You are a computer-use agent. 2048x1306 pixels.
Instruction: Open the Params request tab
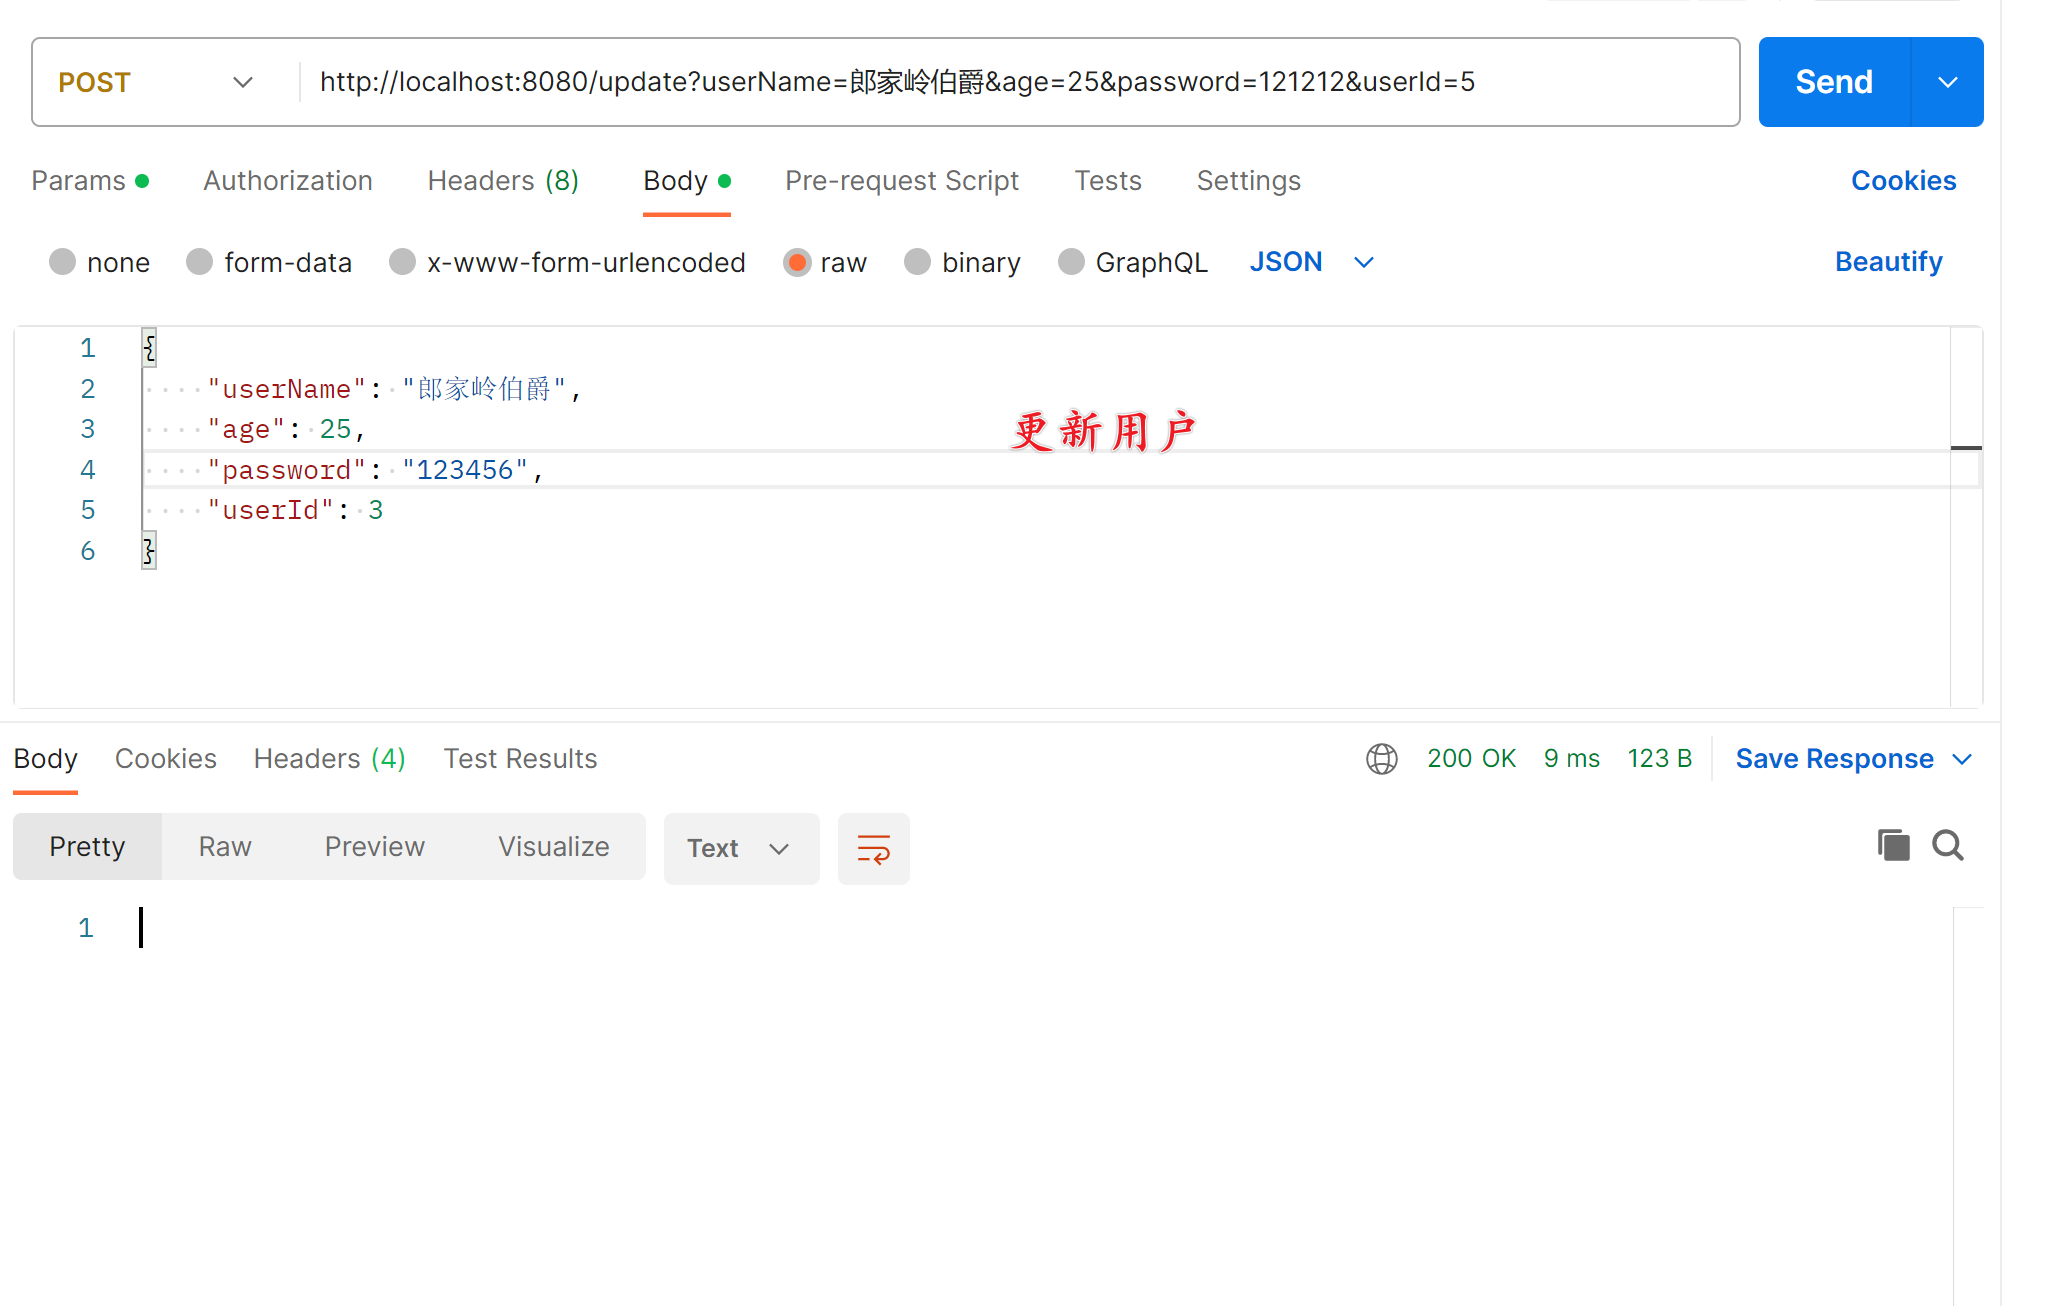click(x=90, y=181)
